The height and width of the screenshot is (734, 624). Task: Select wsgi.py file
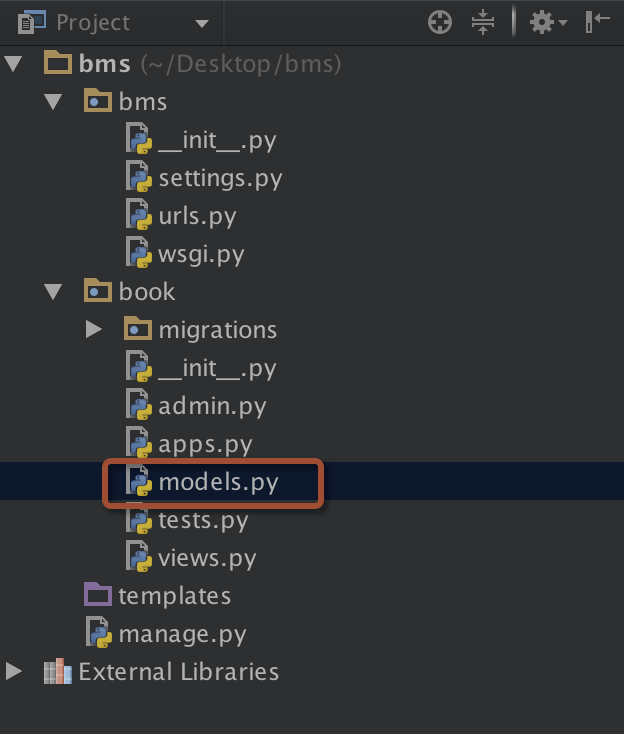coord(201,255)
